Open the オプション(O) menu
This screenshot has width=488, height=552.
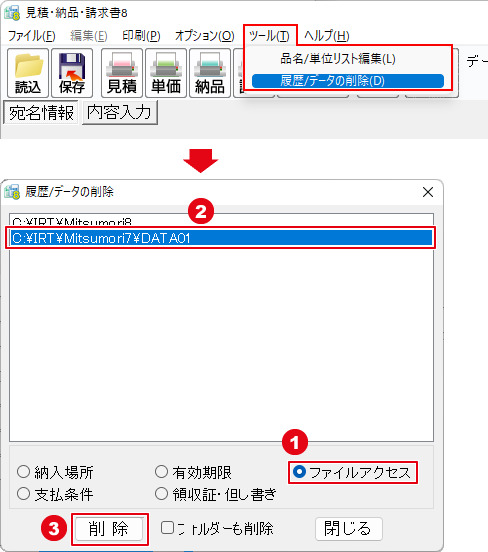[x=205, y=36]
